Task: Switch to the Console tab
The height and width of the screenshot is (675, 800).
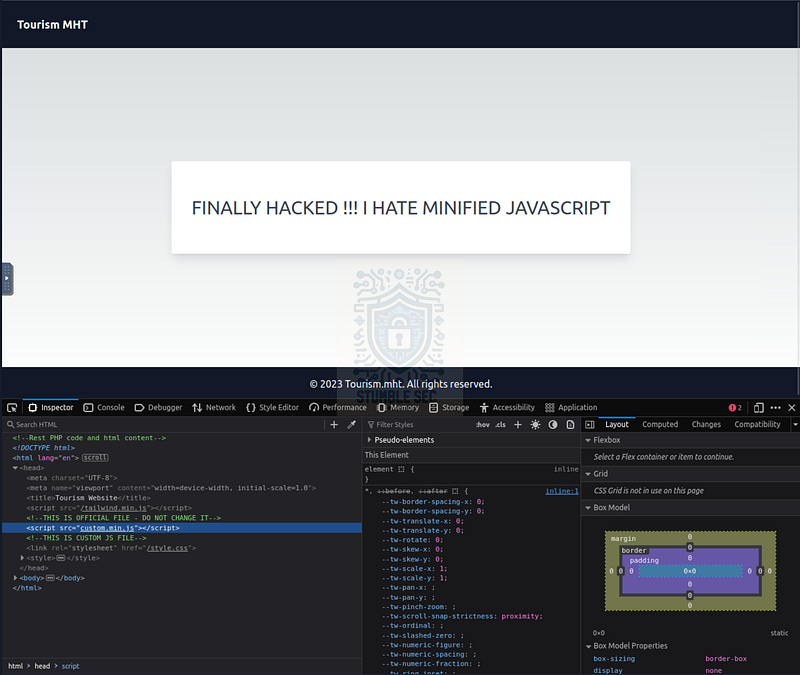Action: point(104,408)
